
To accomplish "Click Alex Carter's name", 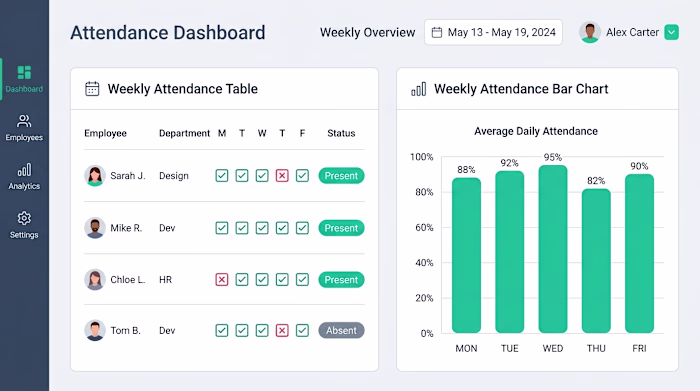I will point(632,33).
